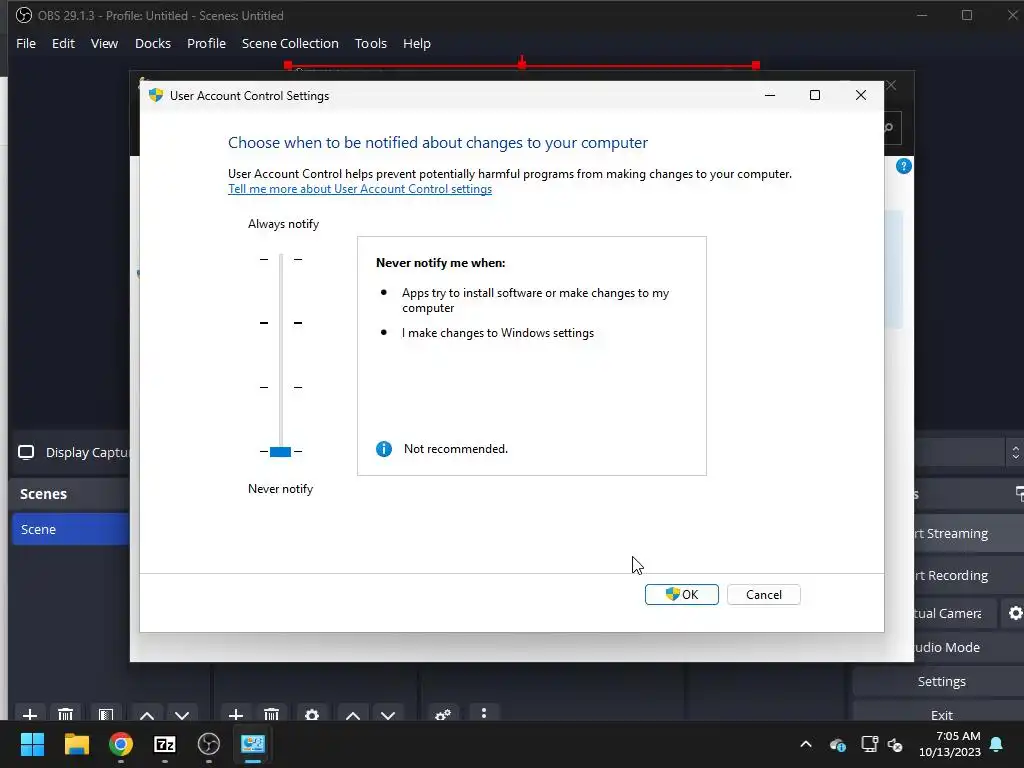The height and width of the screenshot is (768, 1024).
Task: Open source properties gear in Sources dock
Action: pyautogui.click(x=312, y=714)
